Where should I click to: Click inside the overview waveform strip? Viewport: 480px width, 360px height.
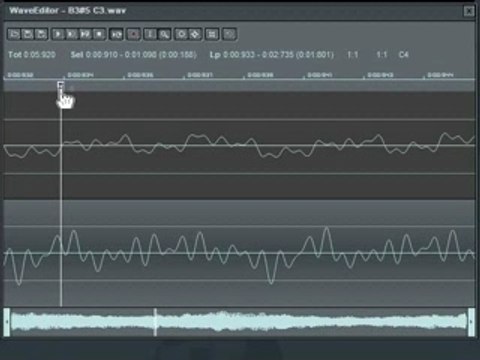(x=239, y=322)
